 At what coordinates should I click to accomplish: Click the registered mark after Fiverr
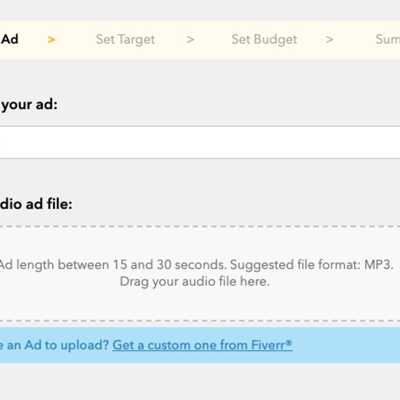(x=289, y=342)
